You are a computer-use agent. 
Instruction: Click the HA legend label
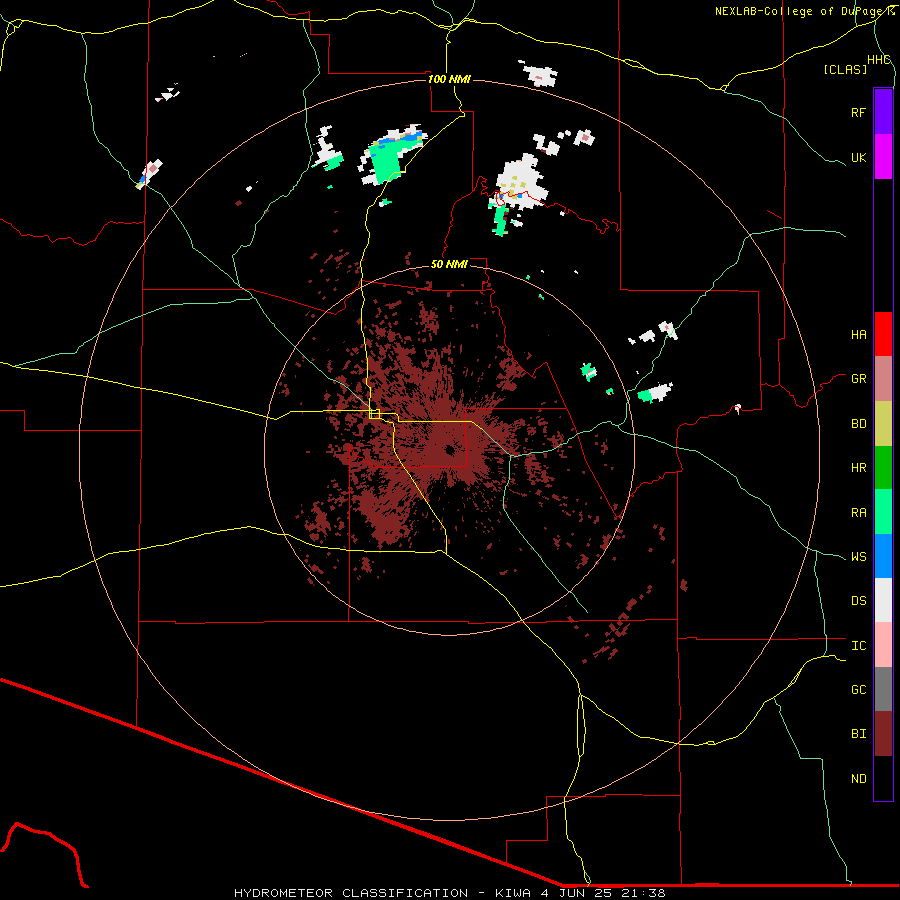(858, 334)
